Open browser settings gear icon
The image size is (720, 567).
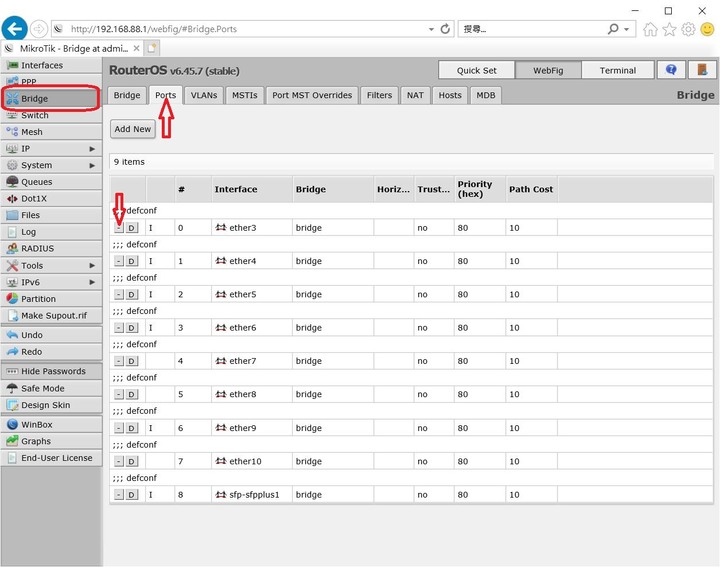point(688,29)
